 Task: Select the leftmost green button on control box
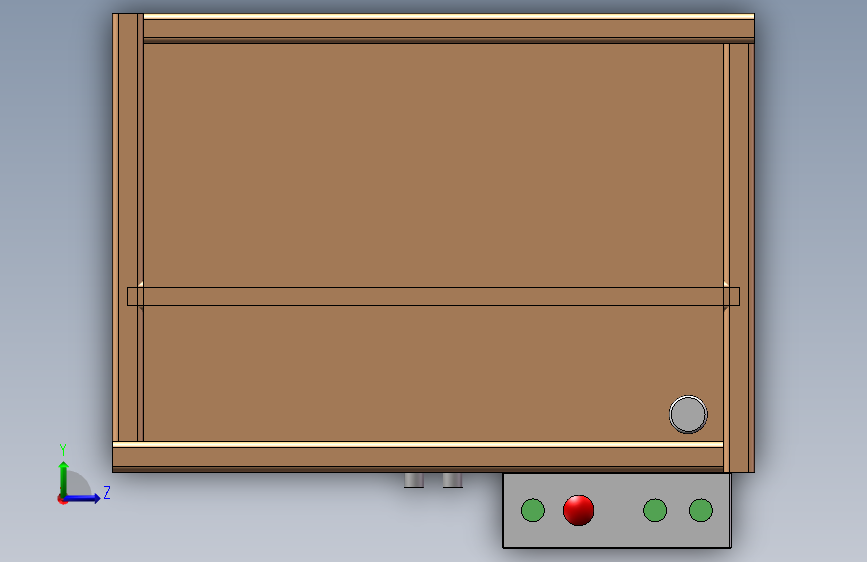tap(532, 510)
